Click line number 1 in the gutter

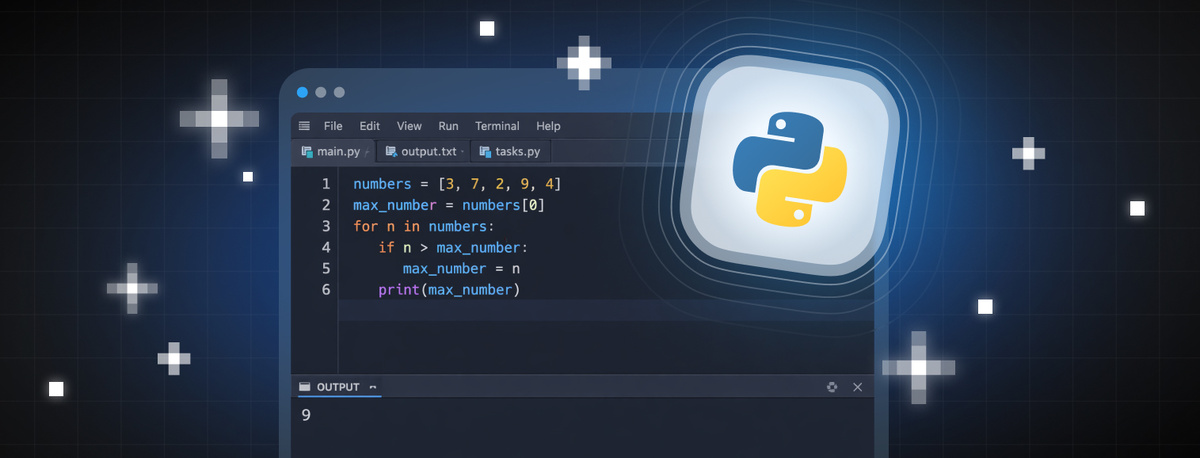pos(326,184)
